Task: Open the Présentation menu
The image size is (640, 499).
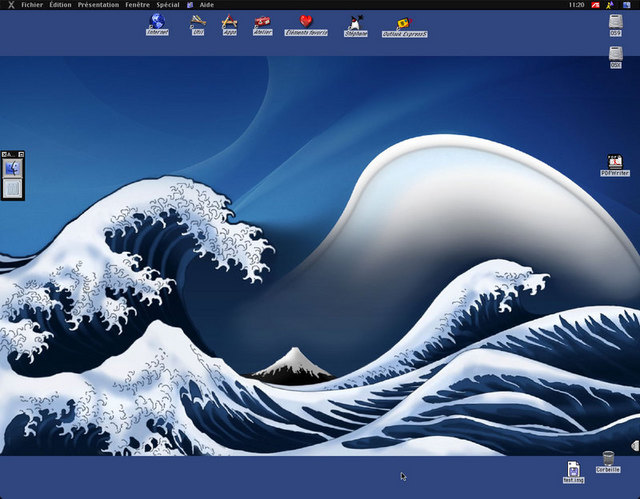Action: pos(98,5)
